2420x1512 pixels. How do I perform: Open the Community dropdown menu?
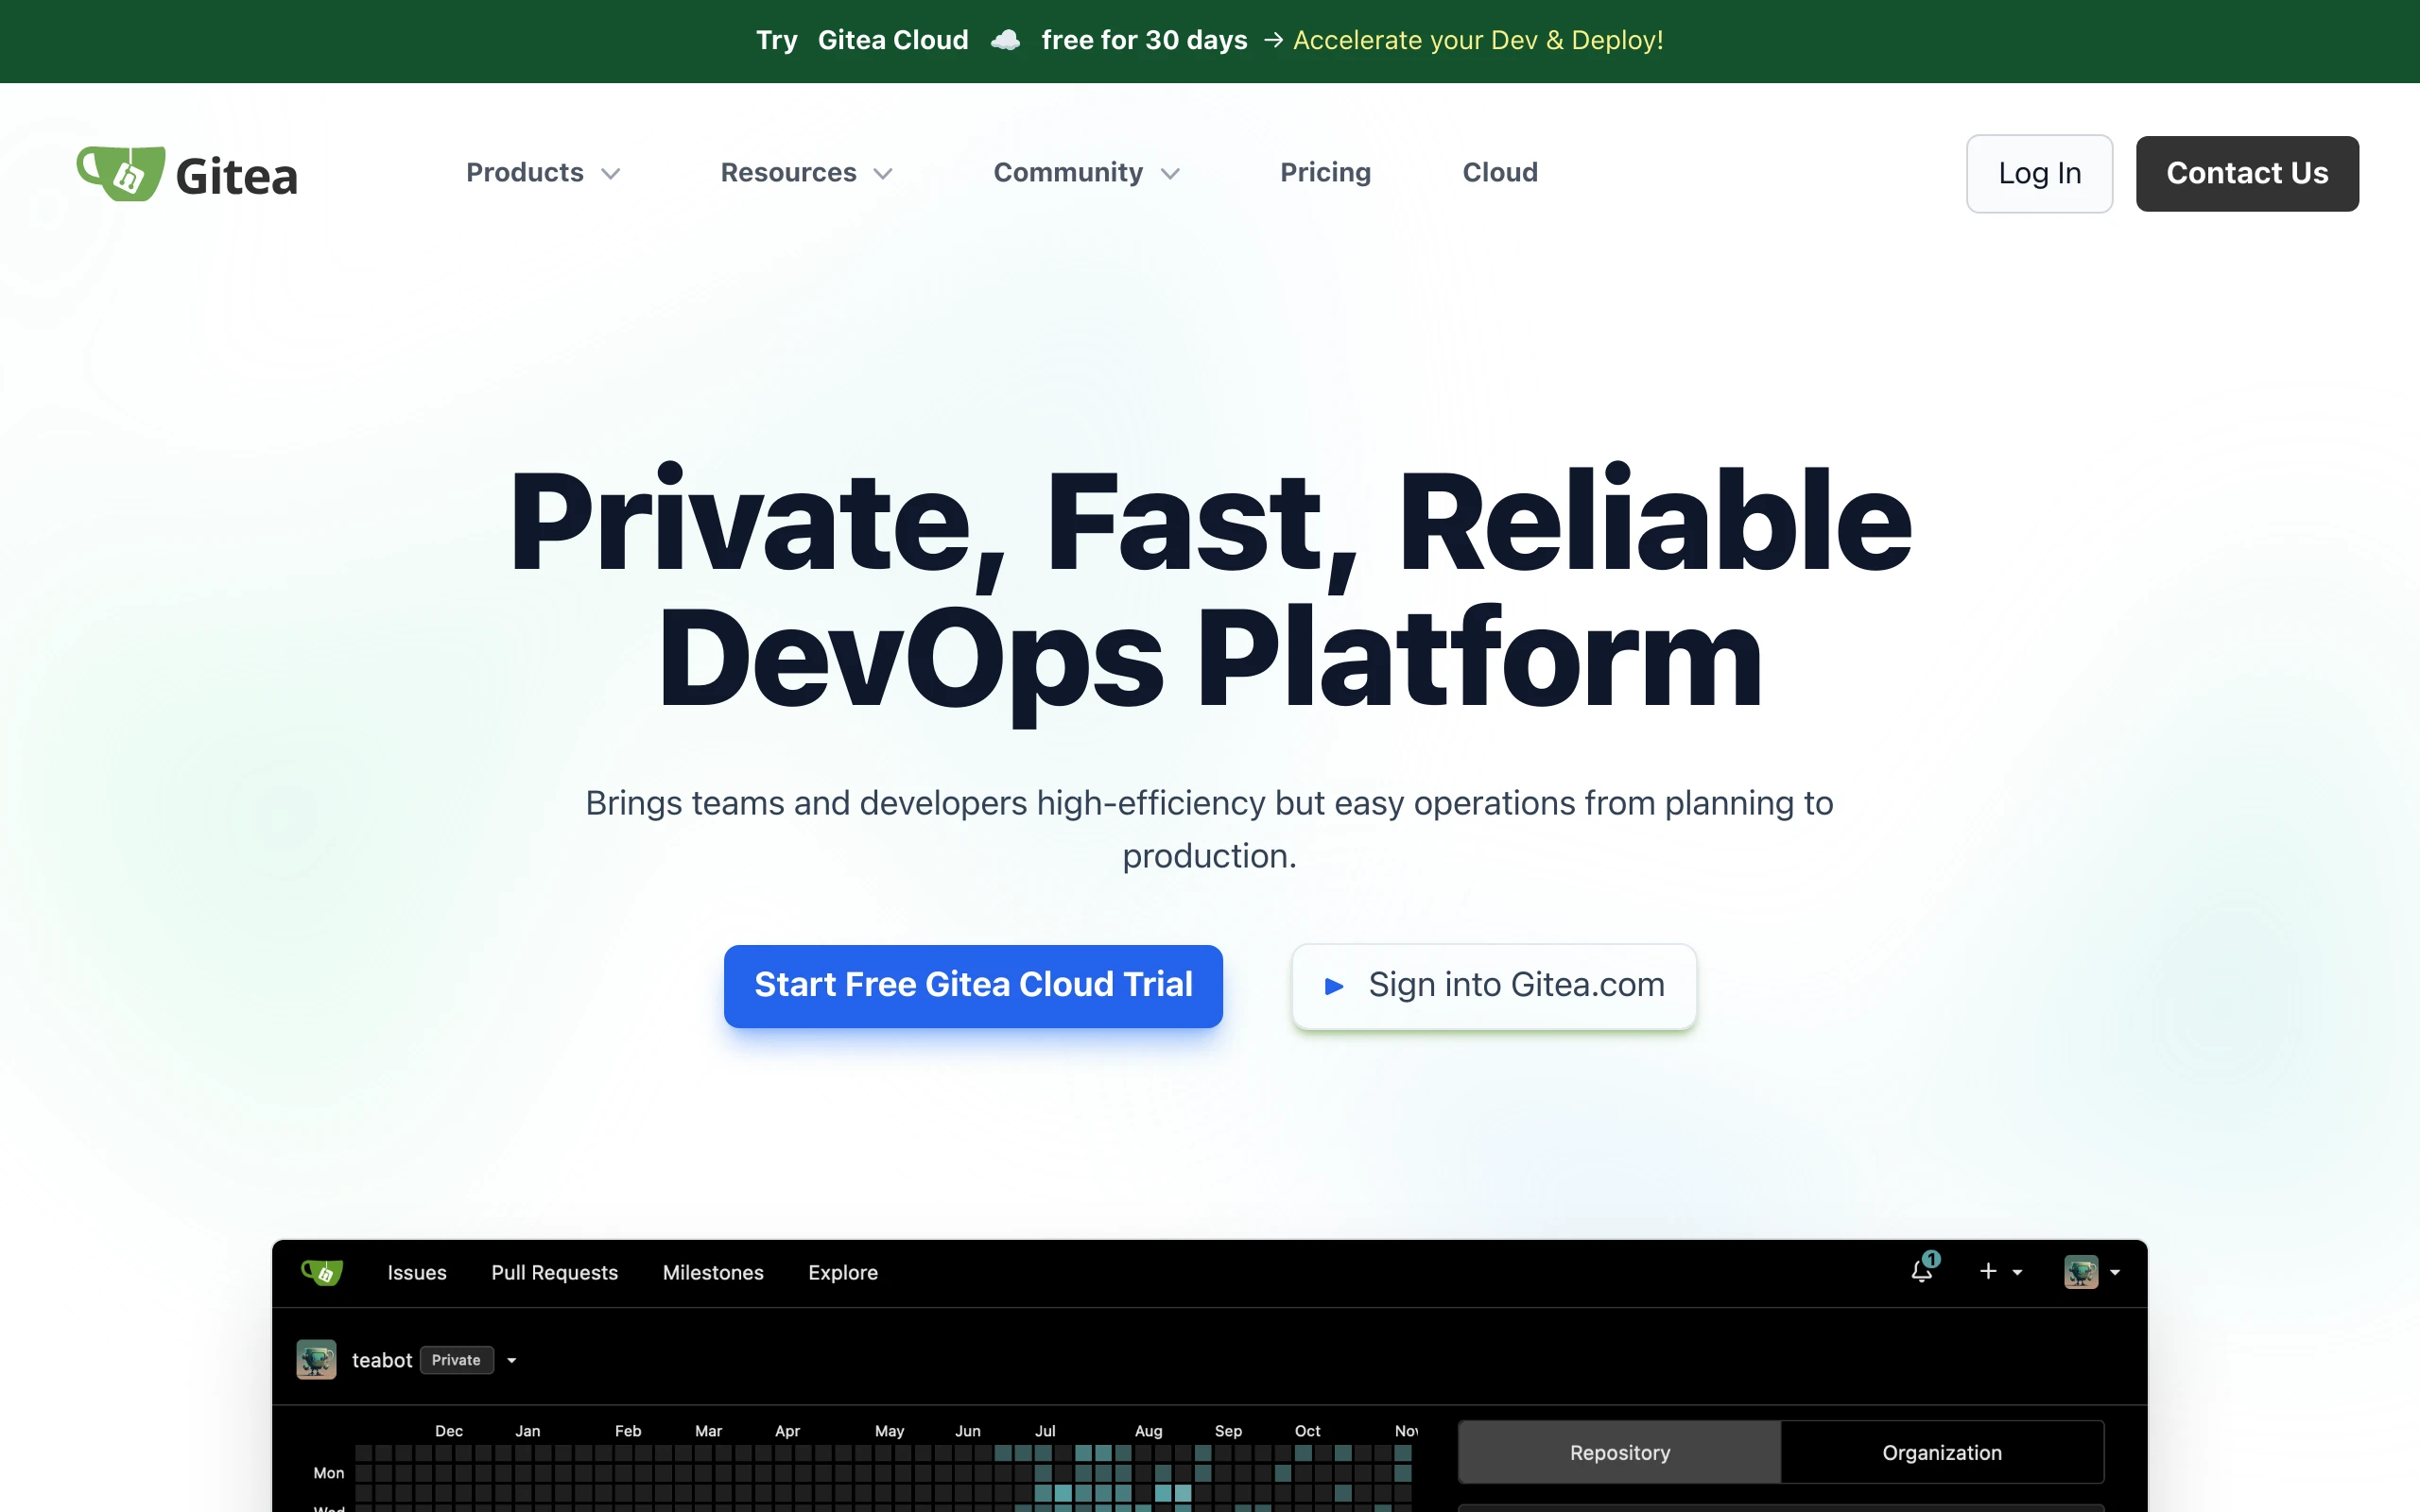click(x=1086, y=173)
